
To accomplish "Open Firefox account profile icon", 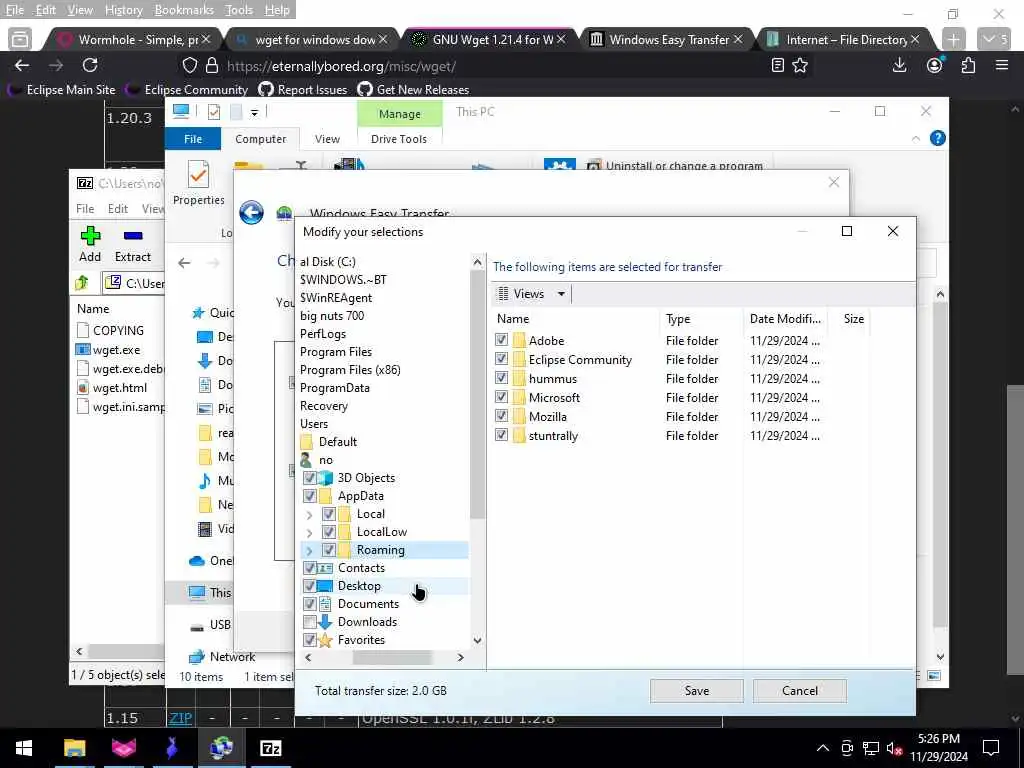I will (935, 65).
